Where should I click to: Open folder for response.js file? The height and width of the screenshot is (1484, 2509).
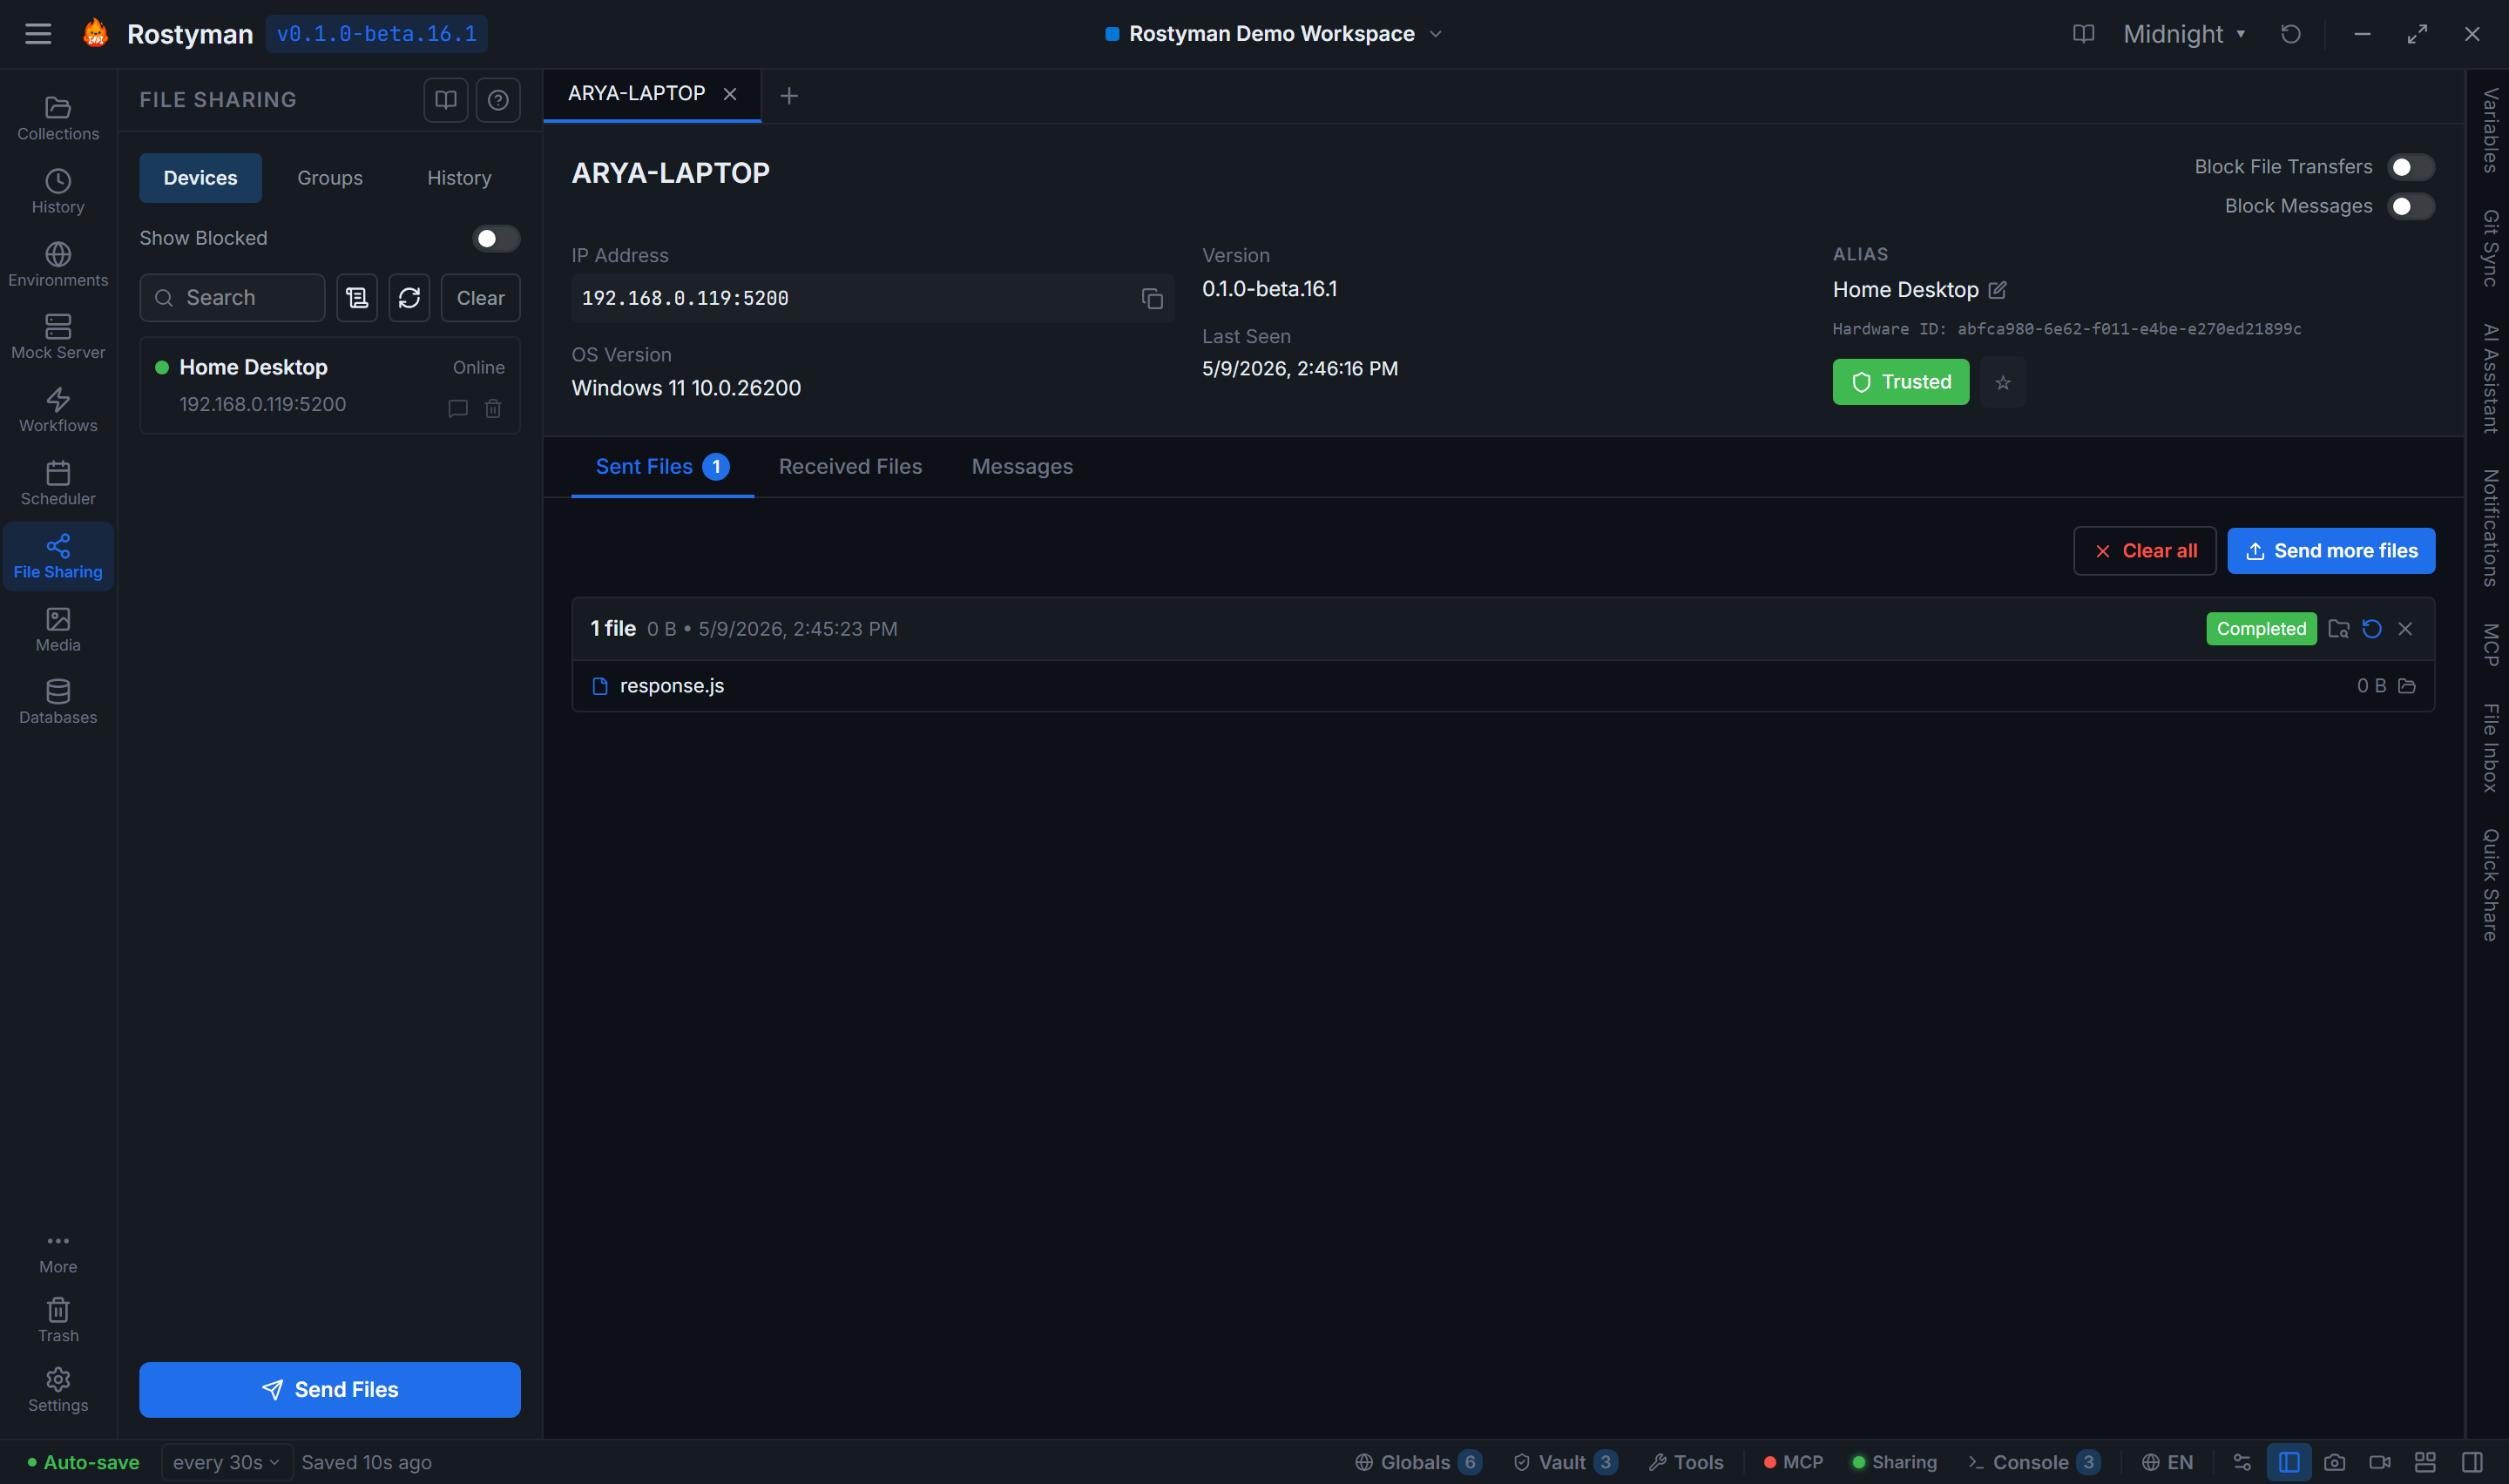(x=2407, y=686)
